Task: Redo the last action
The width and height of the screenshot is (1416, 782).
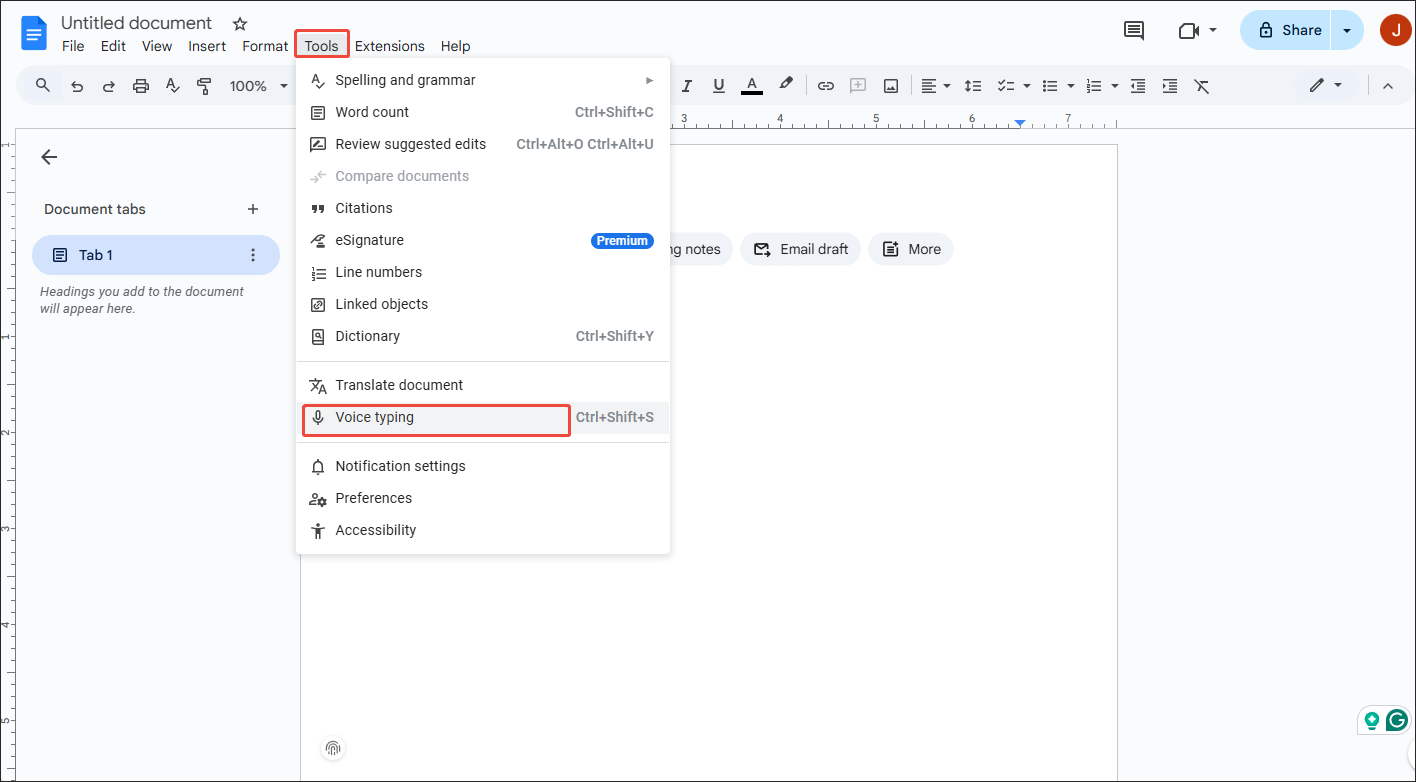Action: [x=108, y=85]
